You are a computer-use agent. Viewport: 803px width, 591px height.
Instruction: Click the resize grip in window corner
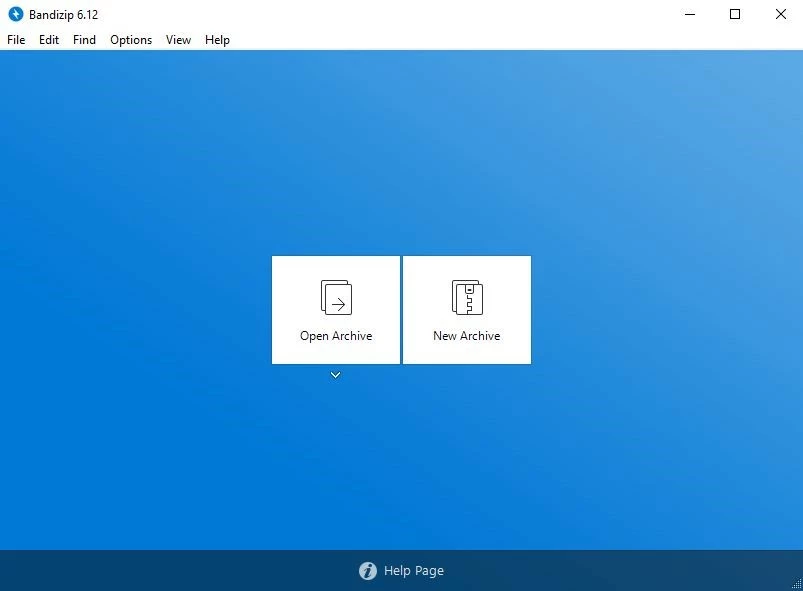point(797,585)
